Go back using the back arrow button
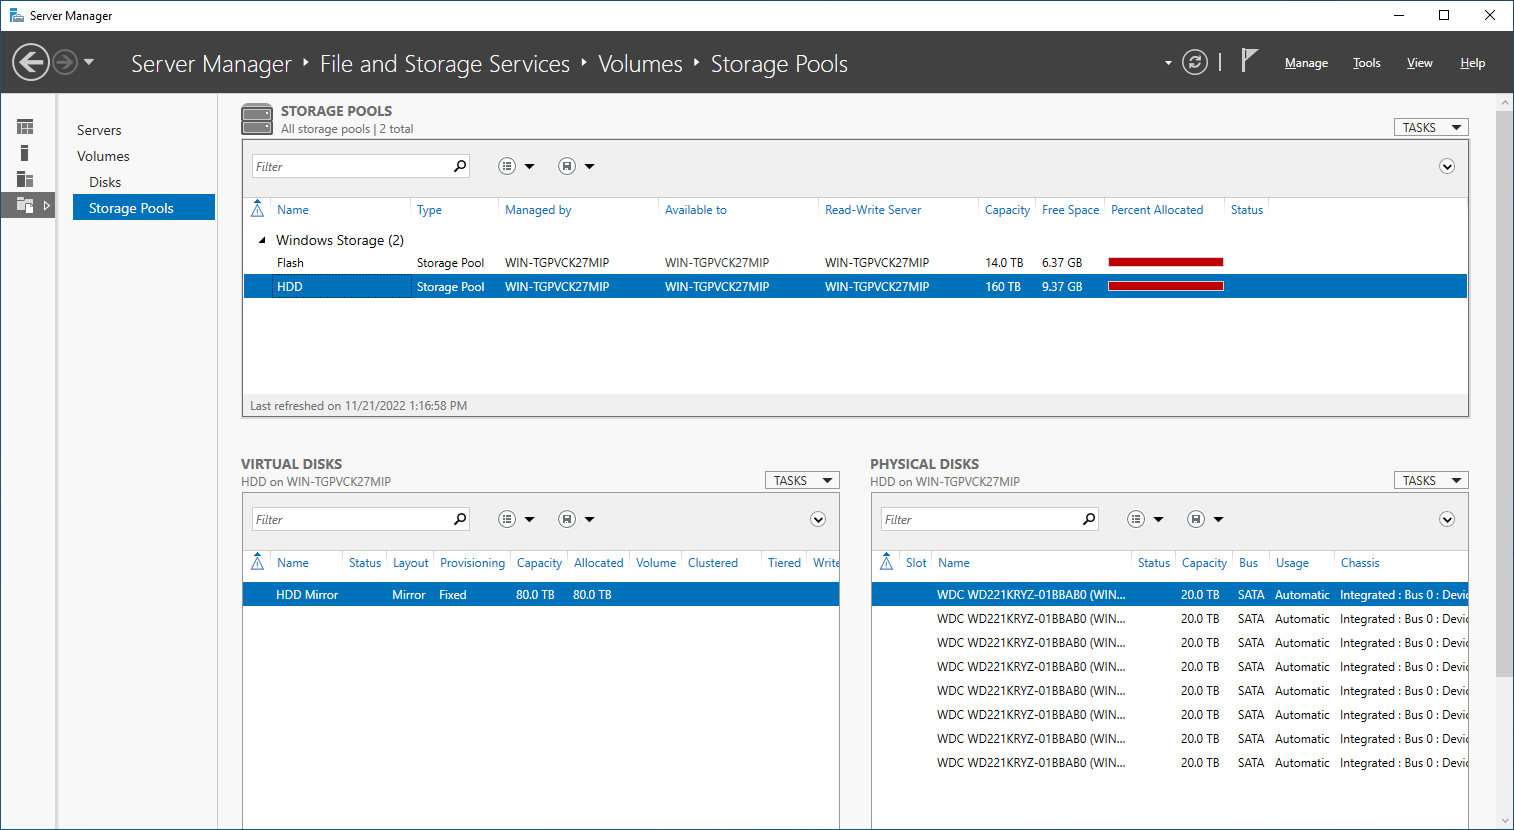 tap(31, 62)
